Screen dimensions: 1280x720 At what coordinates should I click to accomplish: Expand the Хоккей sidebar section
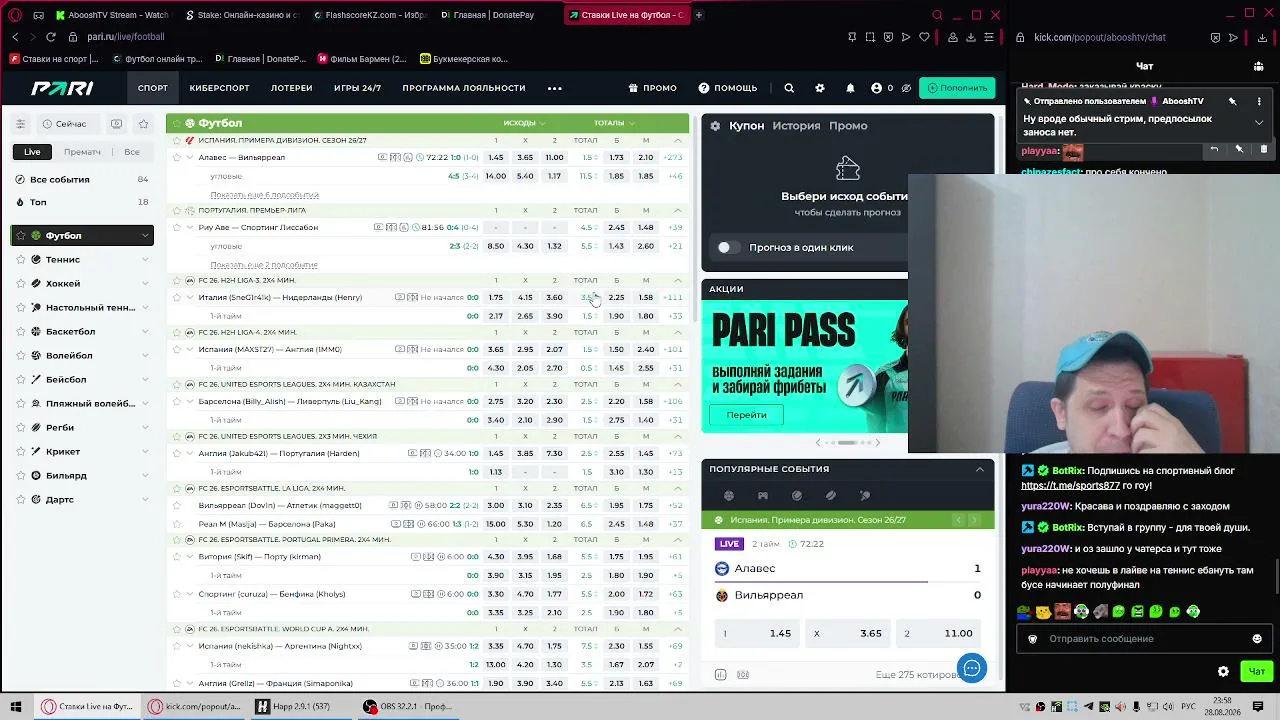pos(145,284)
